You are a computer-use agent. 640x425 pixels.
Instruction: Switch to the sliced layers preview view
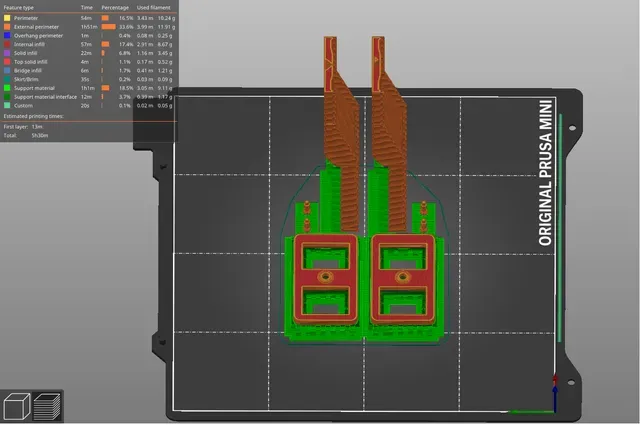[47, 406]
